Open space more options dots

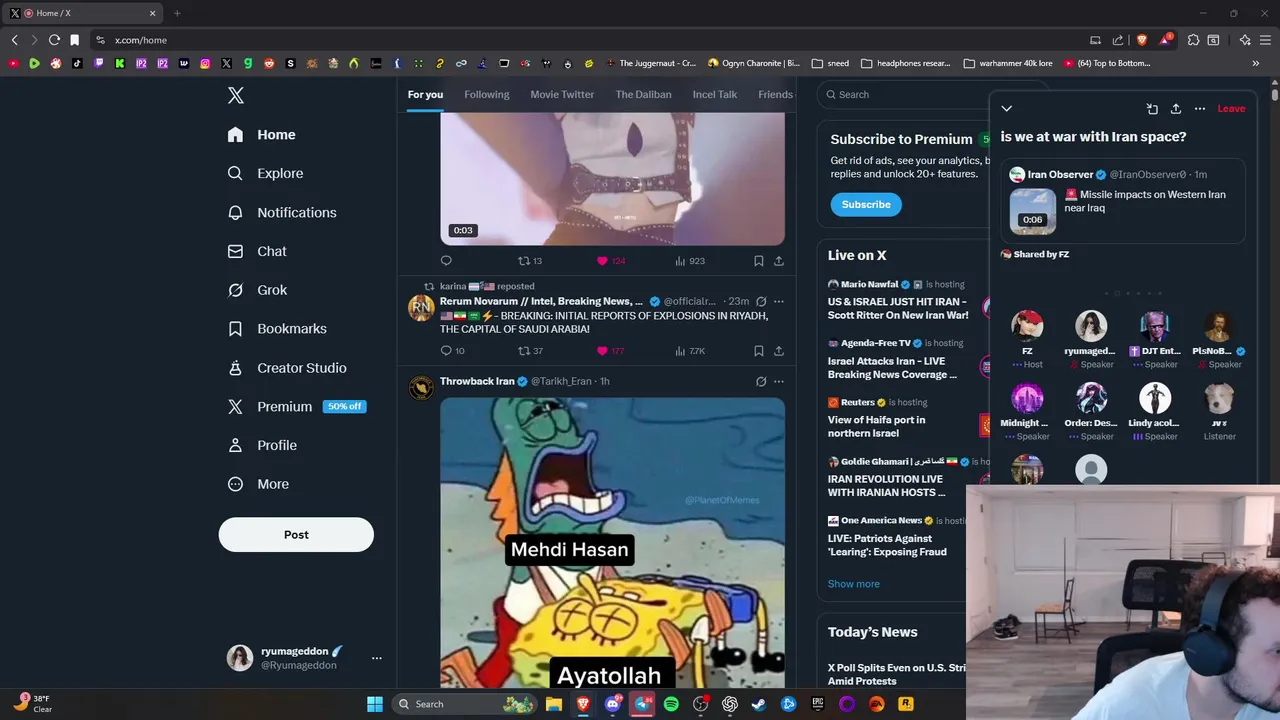tap(1200, 108)
